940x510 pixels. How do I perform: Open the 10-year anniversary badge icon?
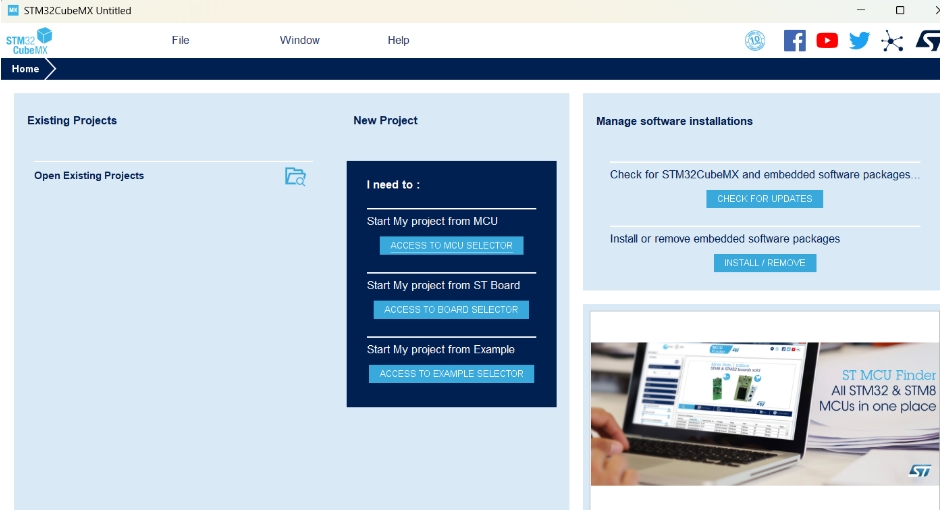[755, 41]
